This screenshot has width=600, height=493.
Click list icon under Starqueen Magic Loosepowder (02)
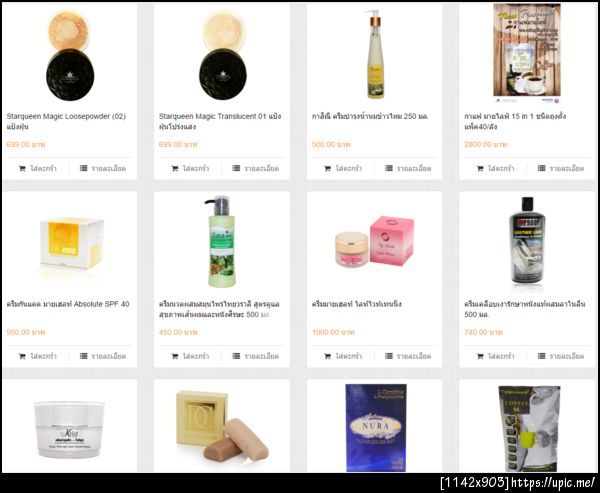[x=83, y=168]
